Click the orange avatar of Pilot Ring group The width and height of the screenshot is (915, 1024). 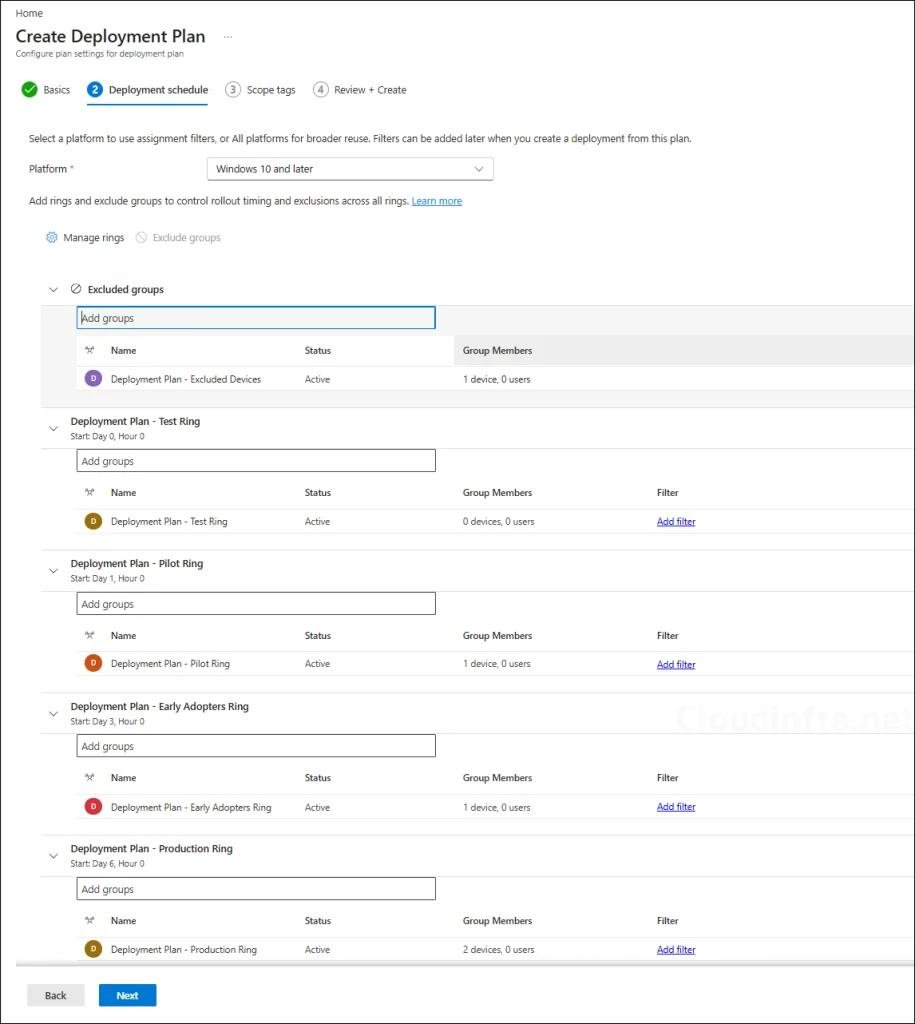[93, 664]
